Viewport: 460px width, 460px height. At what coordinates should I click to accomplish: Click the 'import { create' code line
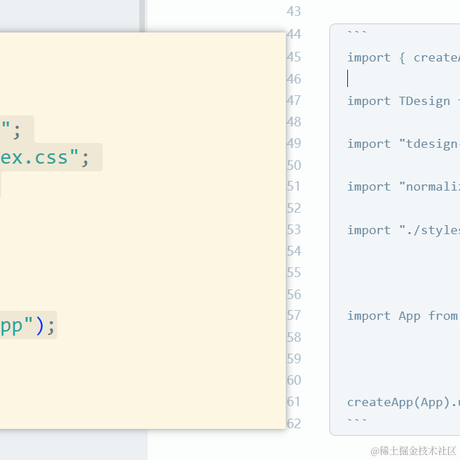(403, 58)
